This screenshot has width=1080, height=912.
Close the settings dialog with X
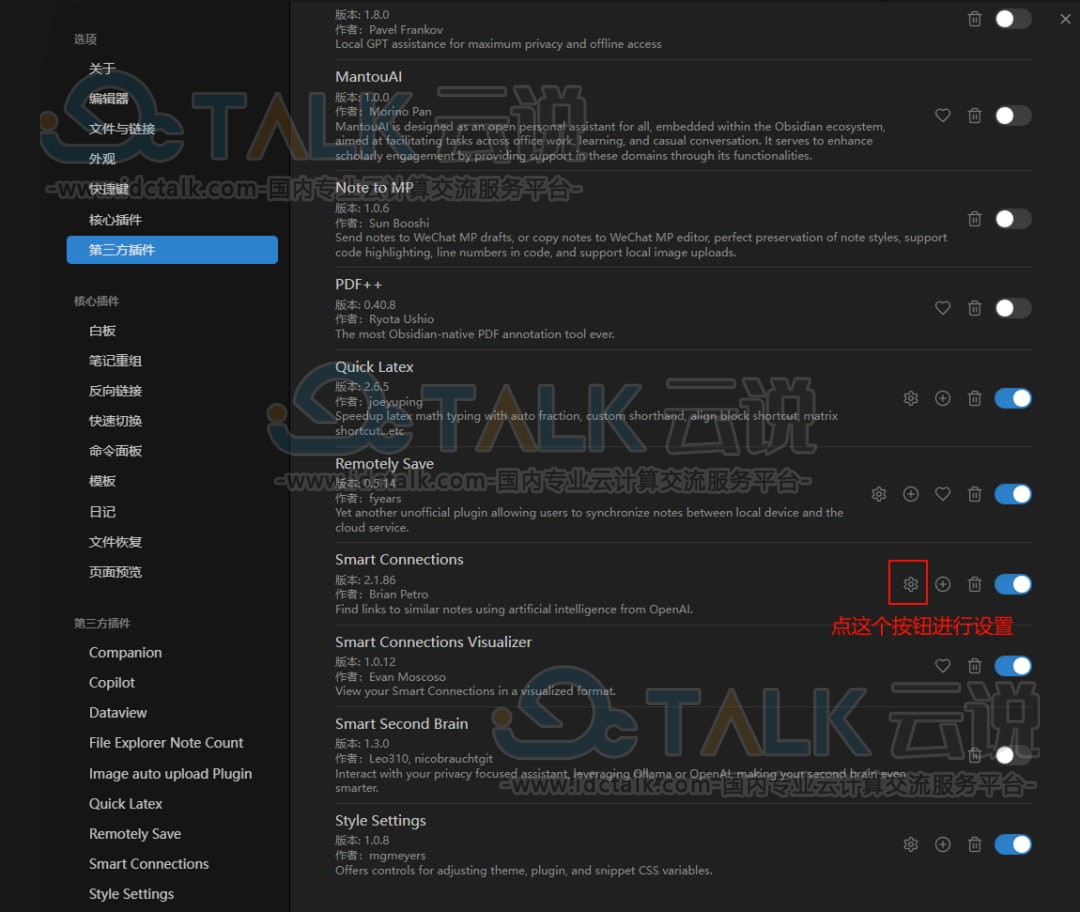(x=1065, y=19)
